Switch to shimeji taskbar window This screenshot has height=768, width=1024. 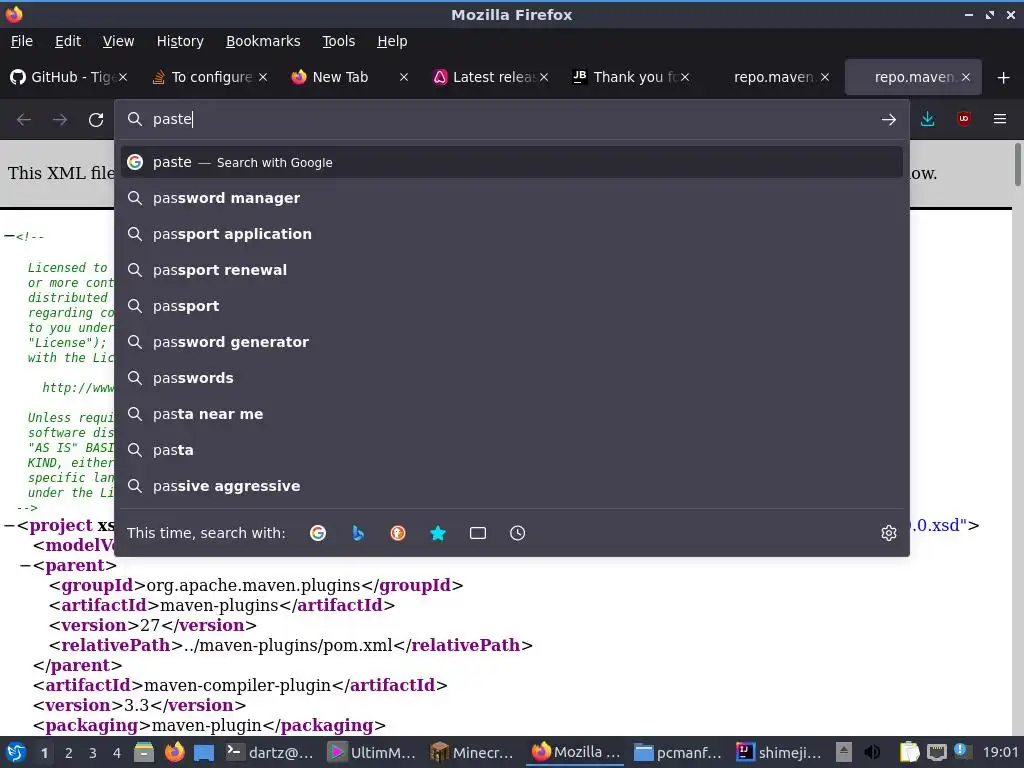point(779,752)
